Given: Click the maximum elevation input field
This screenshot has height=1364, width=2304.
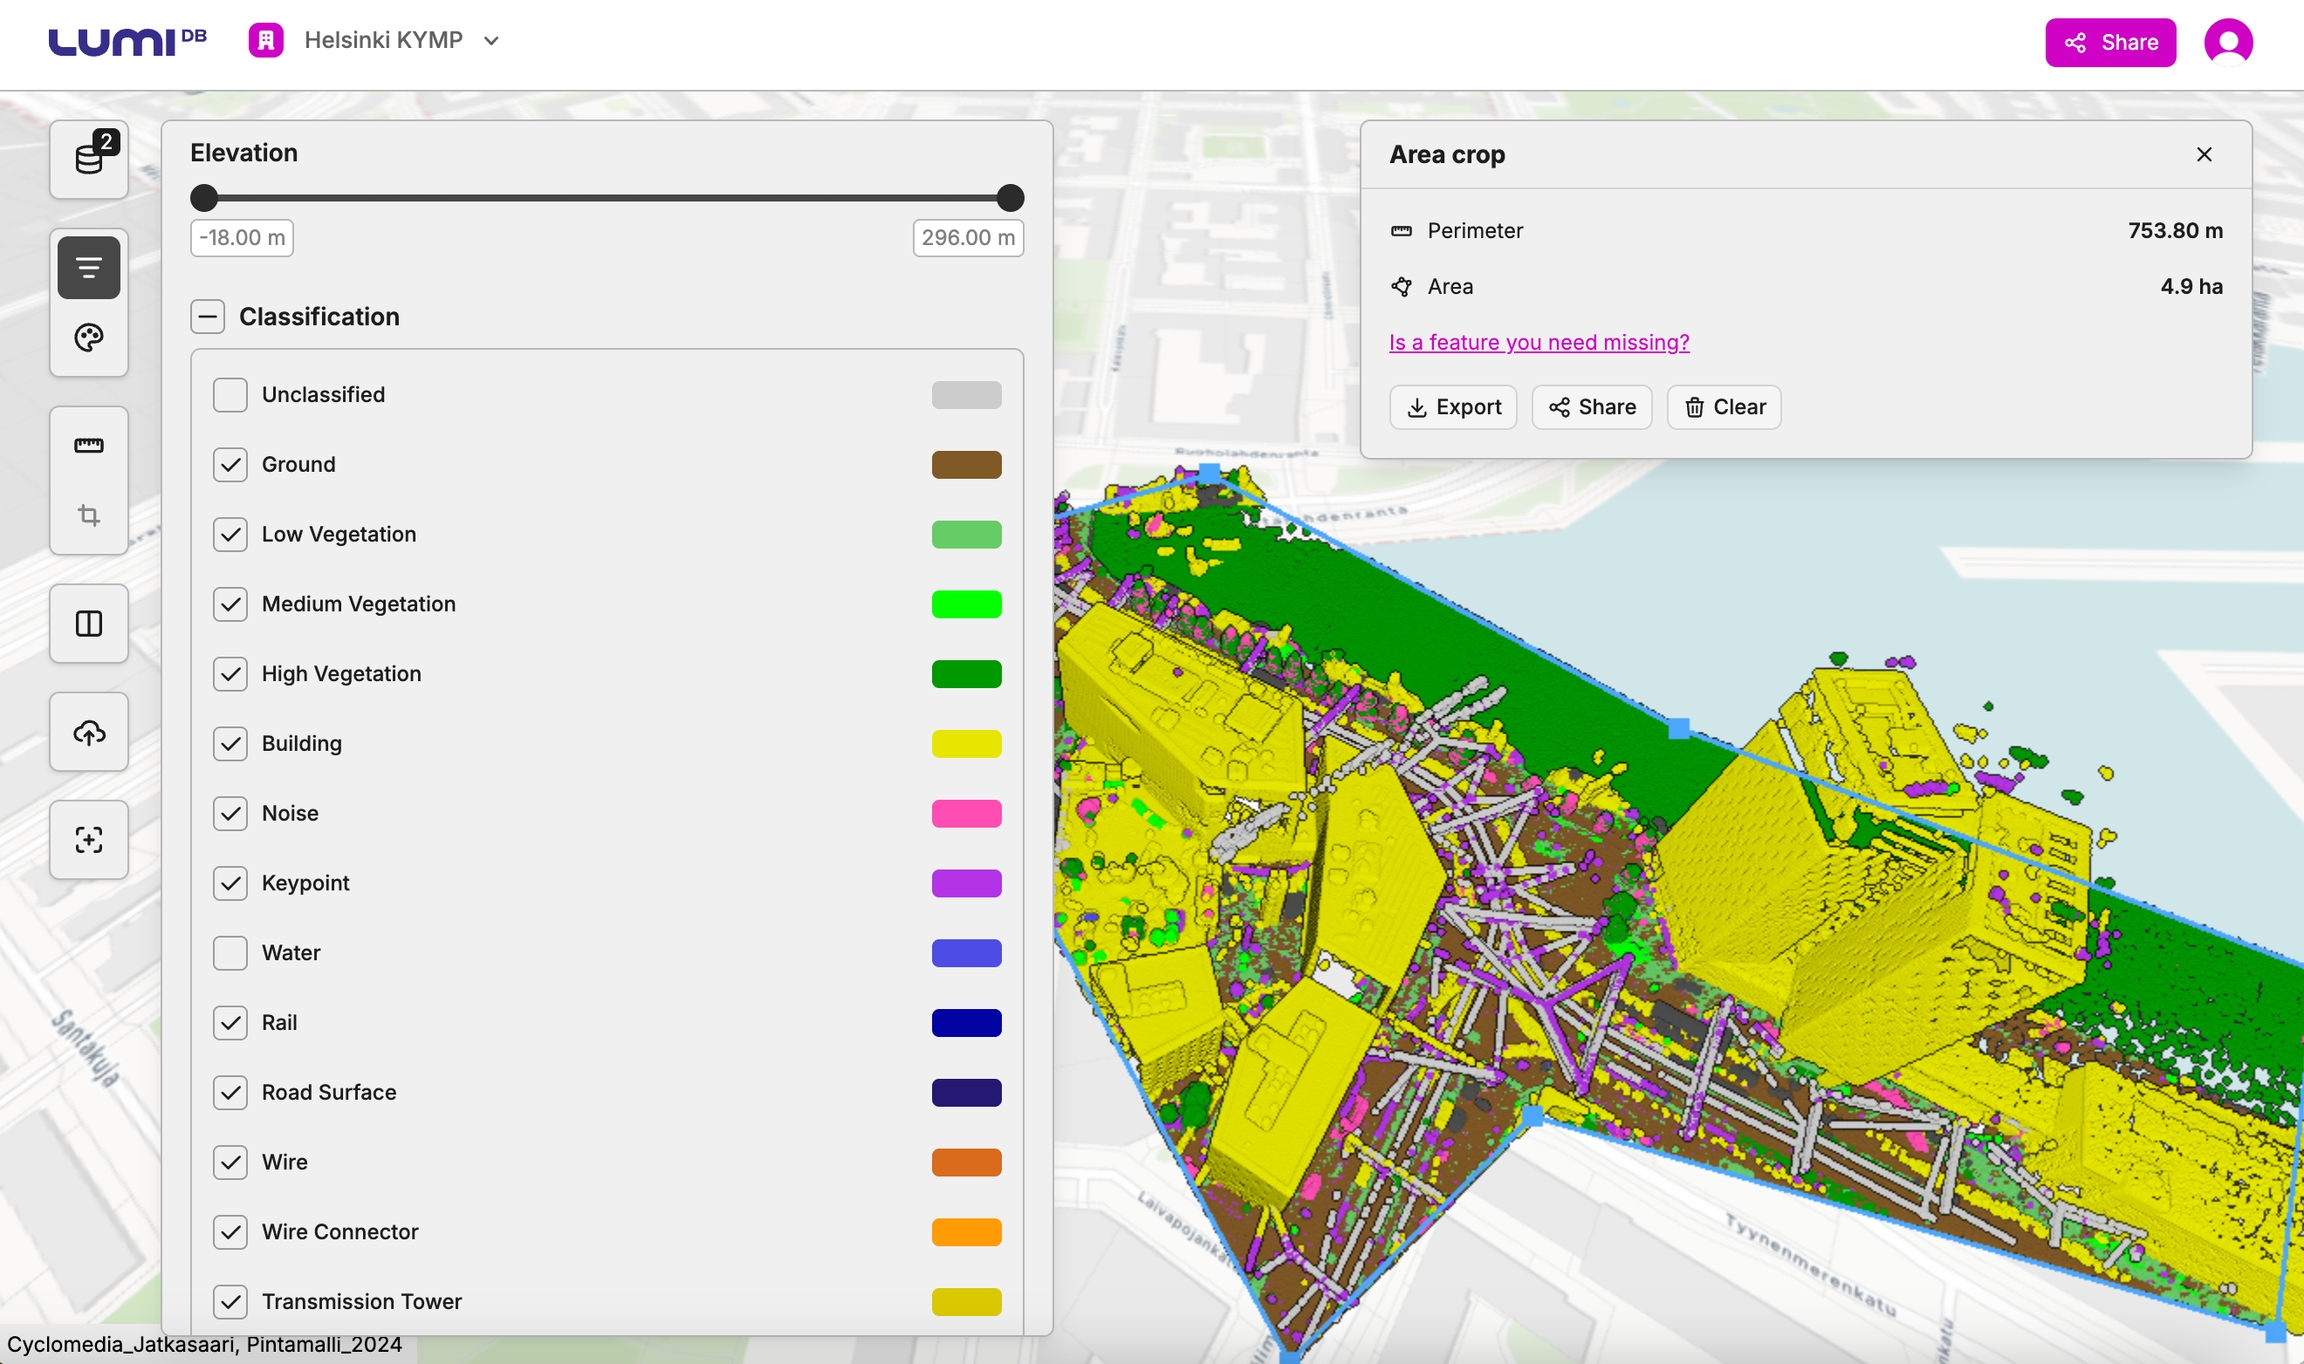Looking at the screenshot, I should point(967,238).
